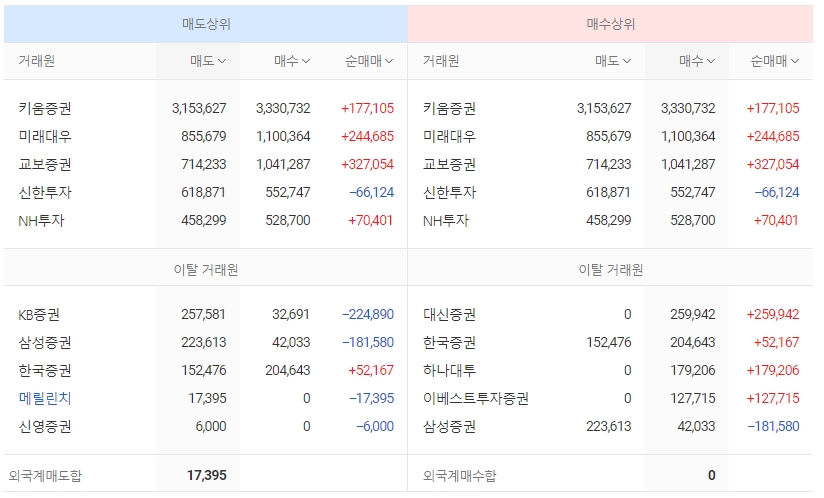Sort 매도상위 table by 순매매 column
This screenshot has height=498, width=824.
coord(369,61)
